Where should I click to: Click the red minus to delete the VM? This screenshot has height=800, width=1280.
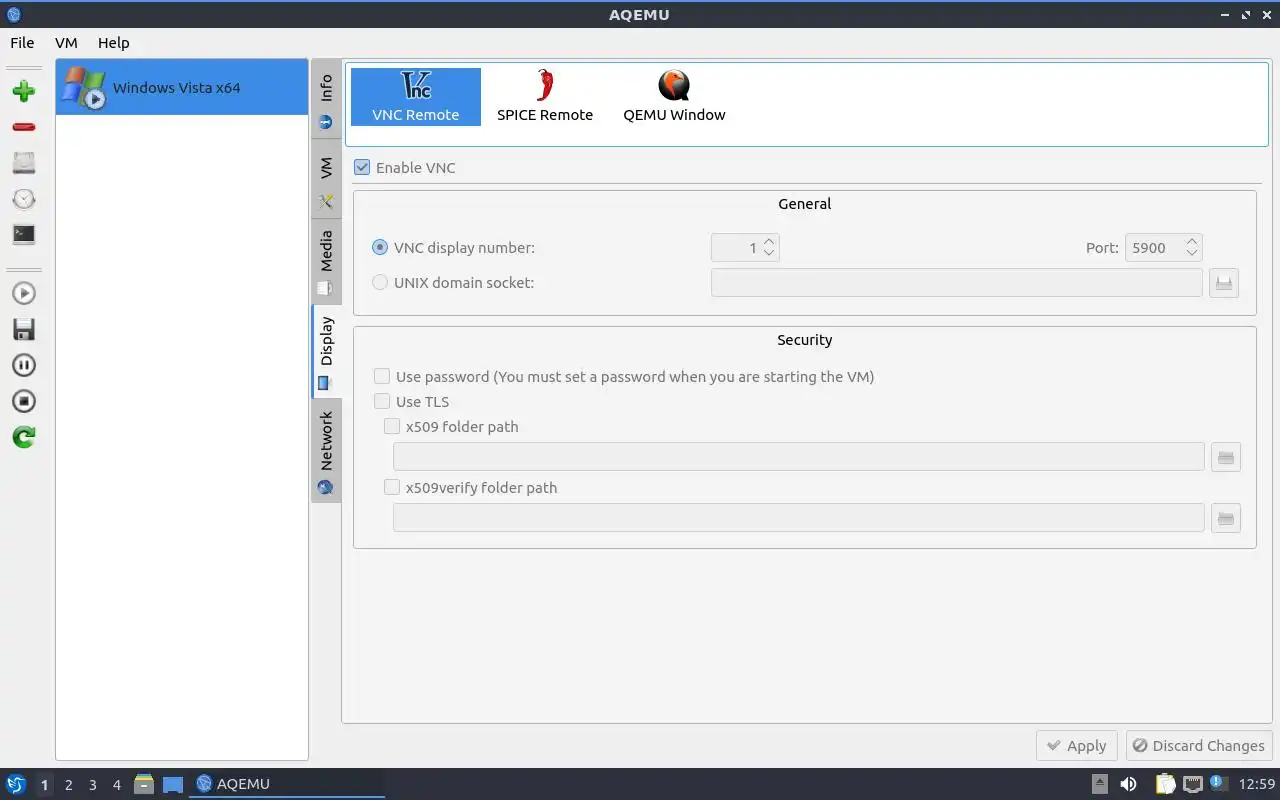coord(24,127)
